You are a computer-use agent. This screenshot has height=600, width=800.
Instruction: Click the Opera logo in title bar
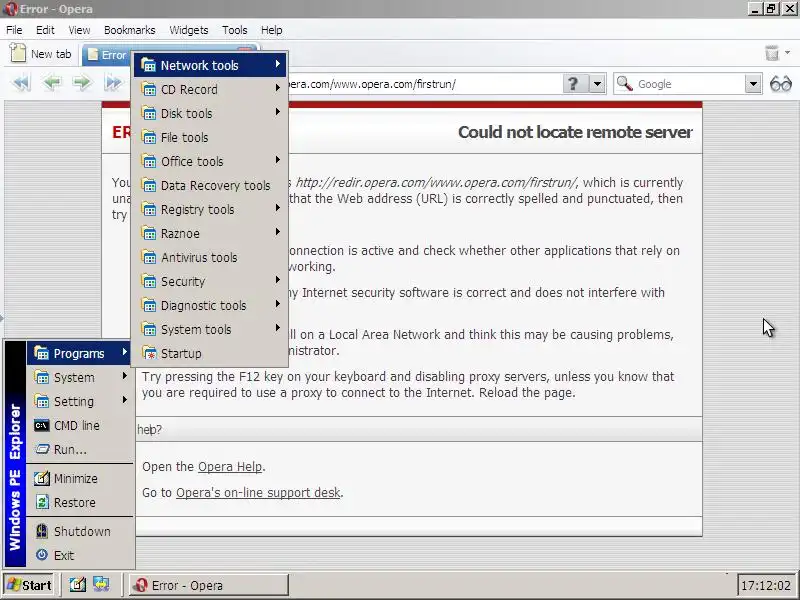[x=9, y=9]
